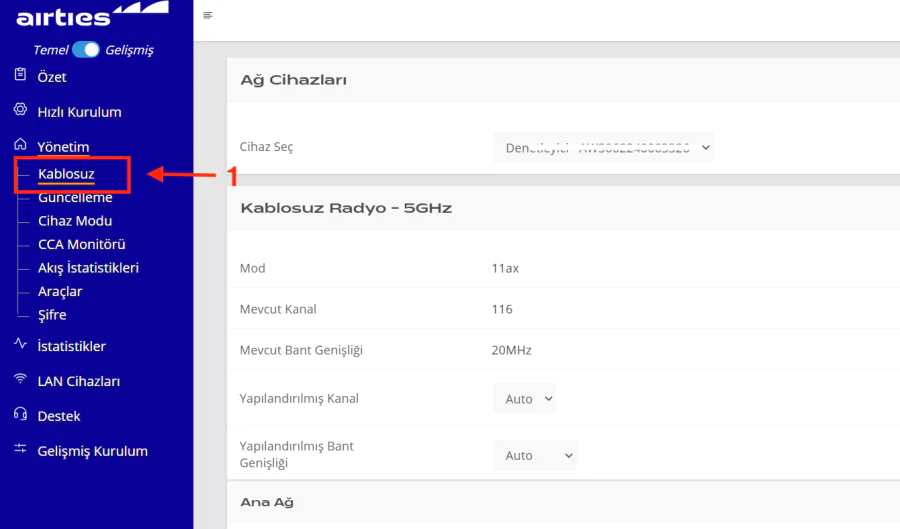Viewport: 900px width, 529px height.
Task: Open CCA Monitörü page
Action: (81, 244)
